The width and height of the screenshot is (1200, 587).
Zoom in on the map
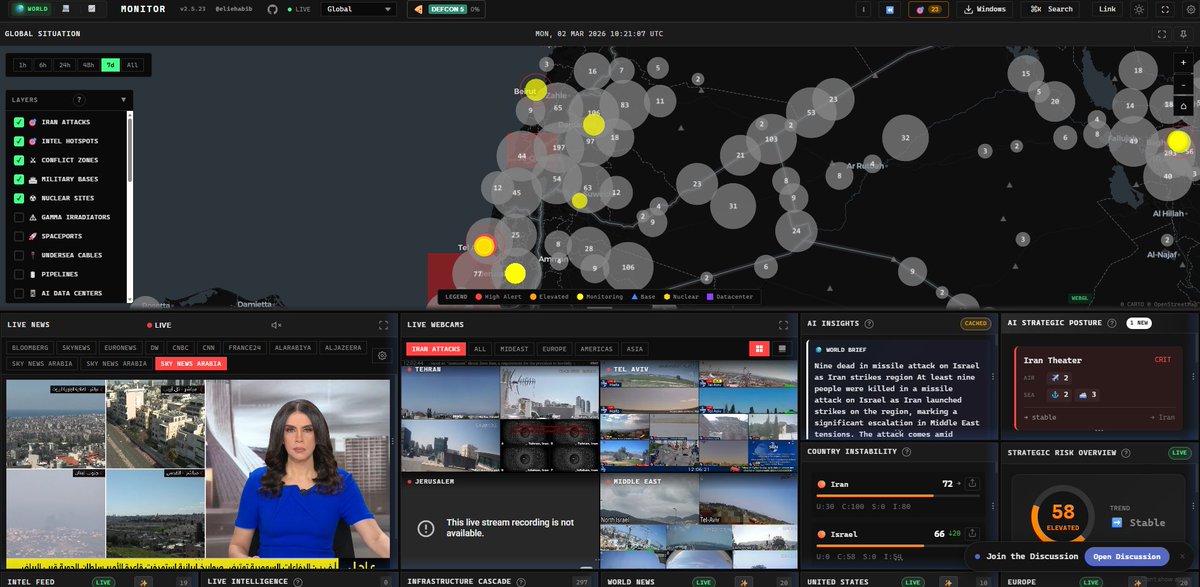point(1183,62)
